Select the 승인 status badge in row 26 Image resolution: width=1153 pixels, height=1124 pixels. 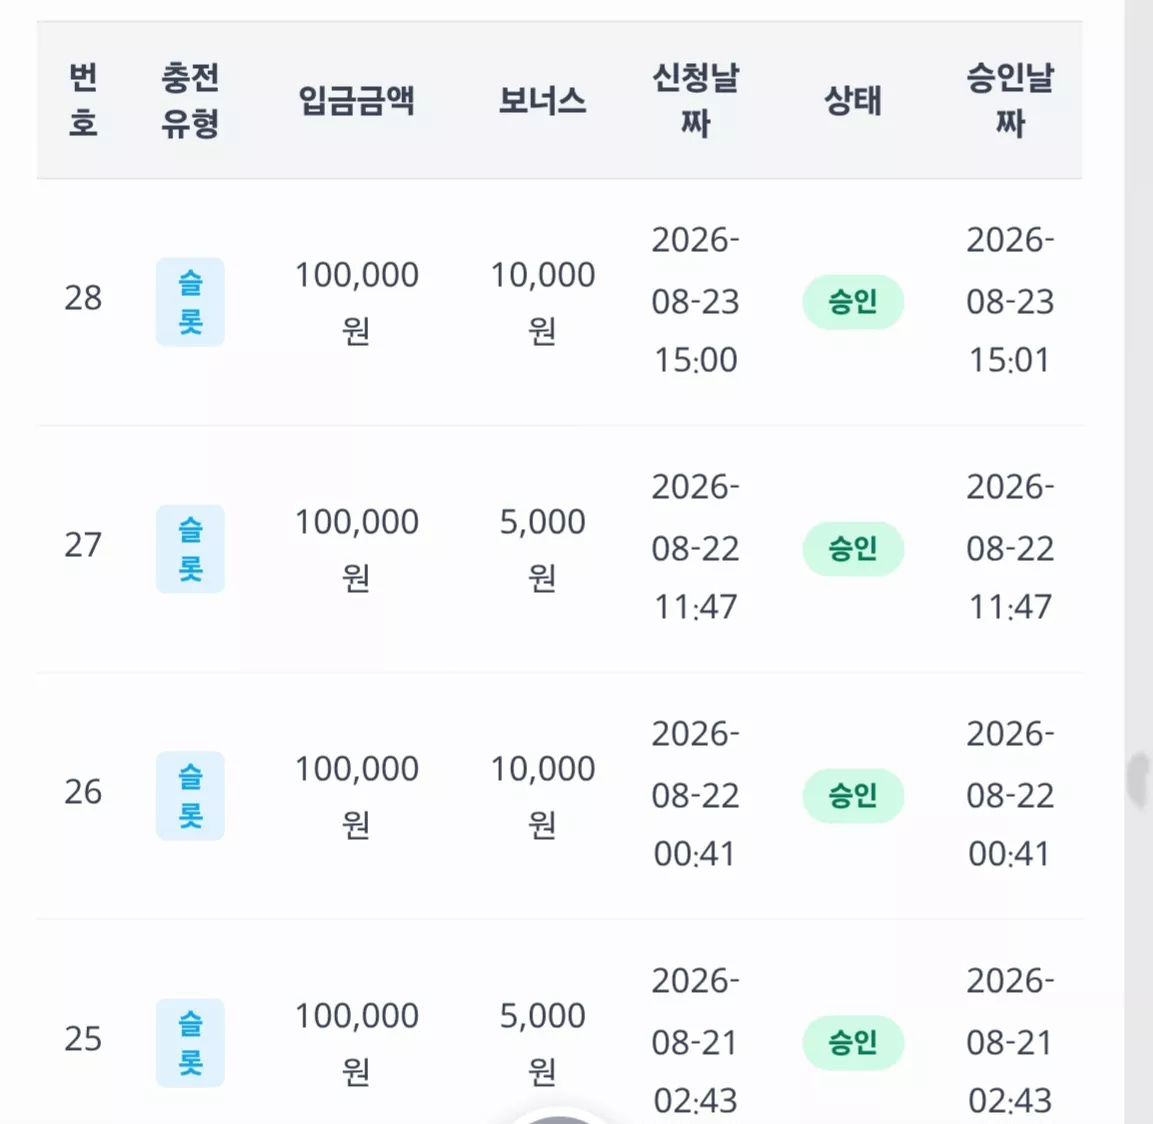tap(853, 796)
